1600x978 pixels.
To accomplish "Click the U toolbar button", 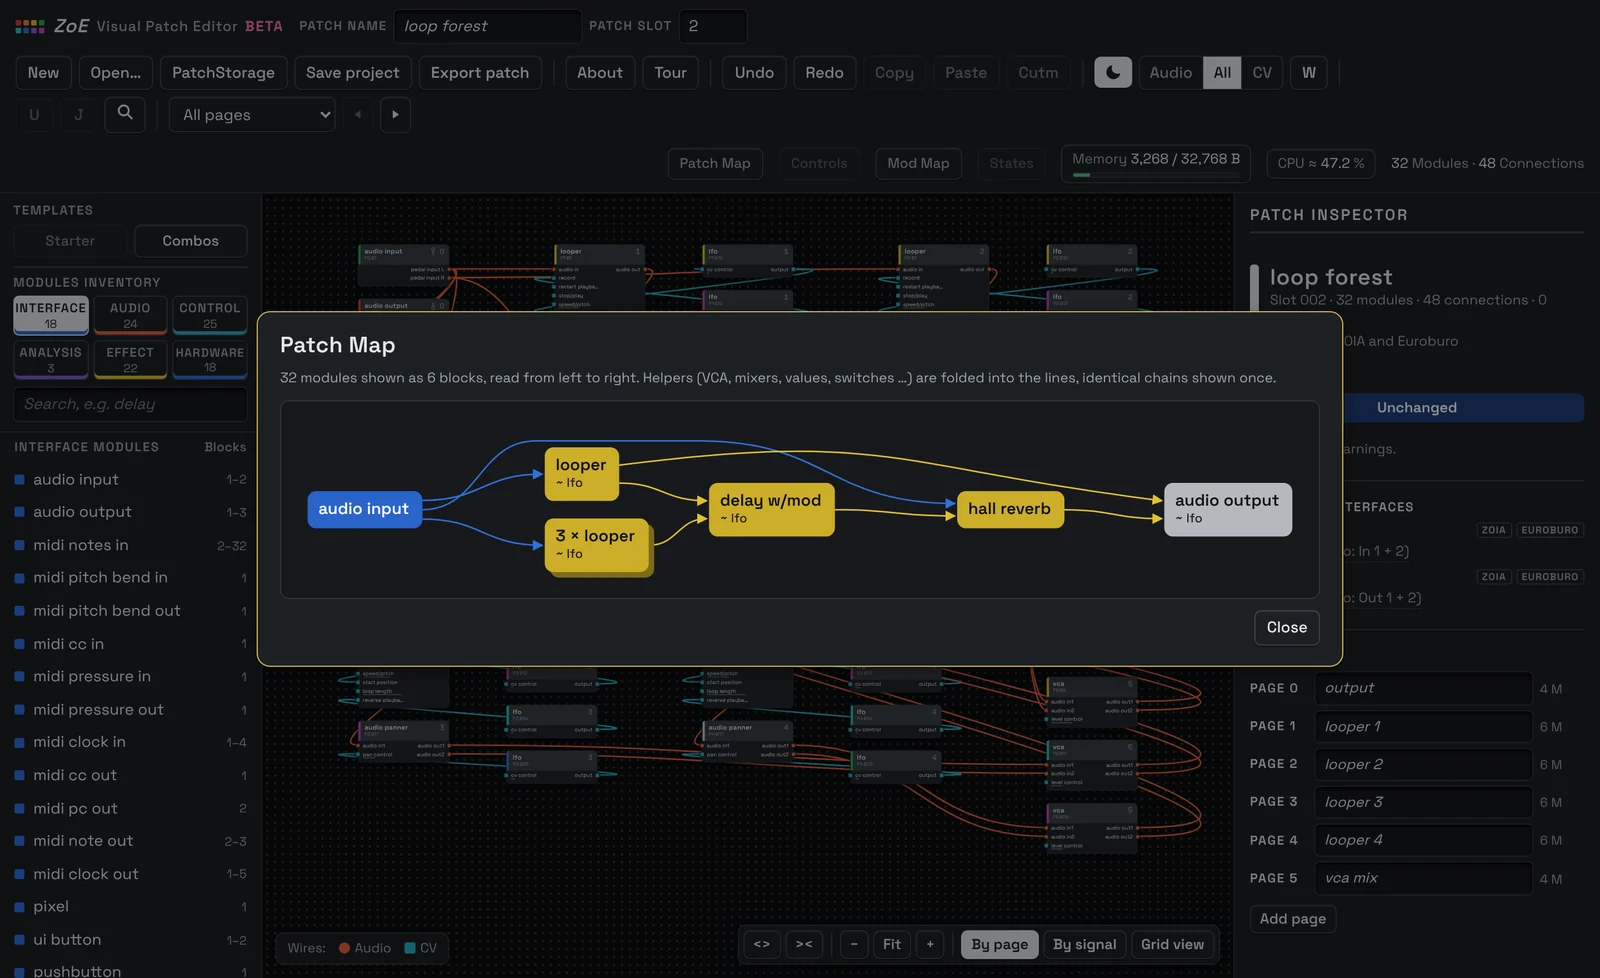I will 34,114.
